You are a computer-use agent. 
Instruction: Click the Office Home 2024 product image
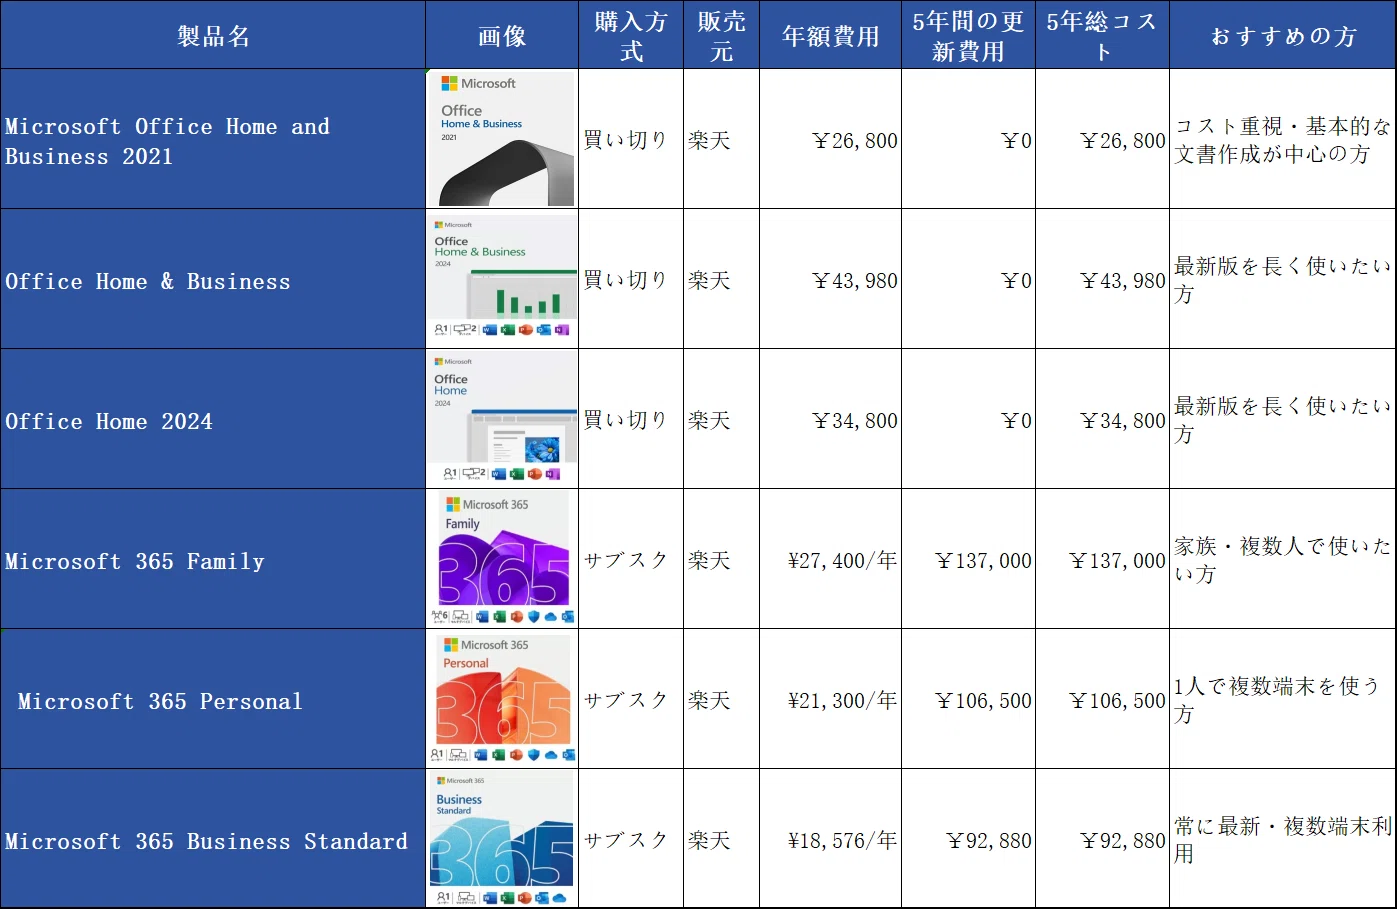tap(503, 418)
